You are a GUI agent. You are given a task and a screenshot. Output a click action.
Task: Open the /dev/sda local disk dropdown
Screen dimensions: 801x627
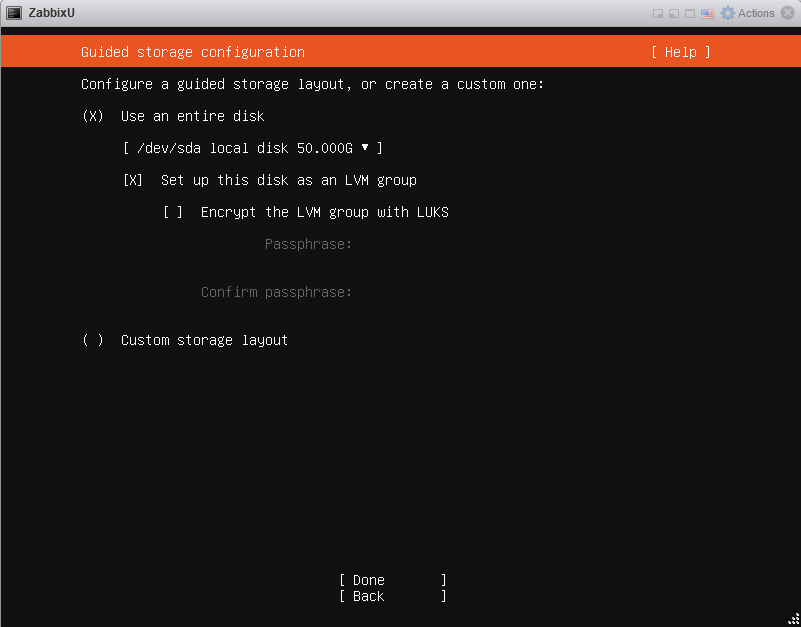pyautogui.click(x=252, y=148)
